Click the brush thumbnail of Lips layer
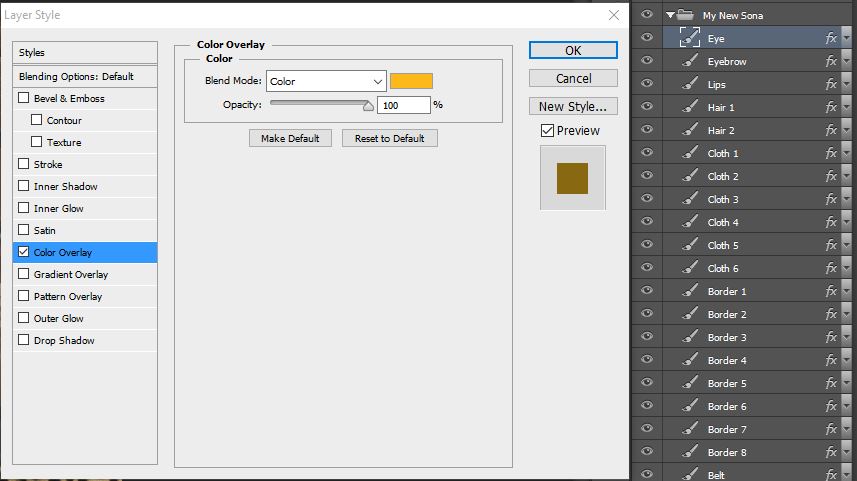857x481 pixels. (x=690, y=85)
